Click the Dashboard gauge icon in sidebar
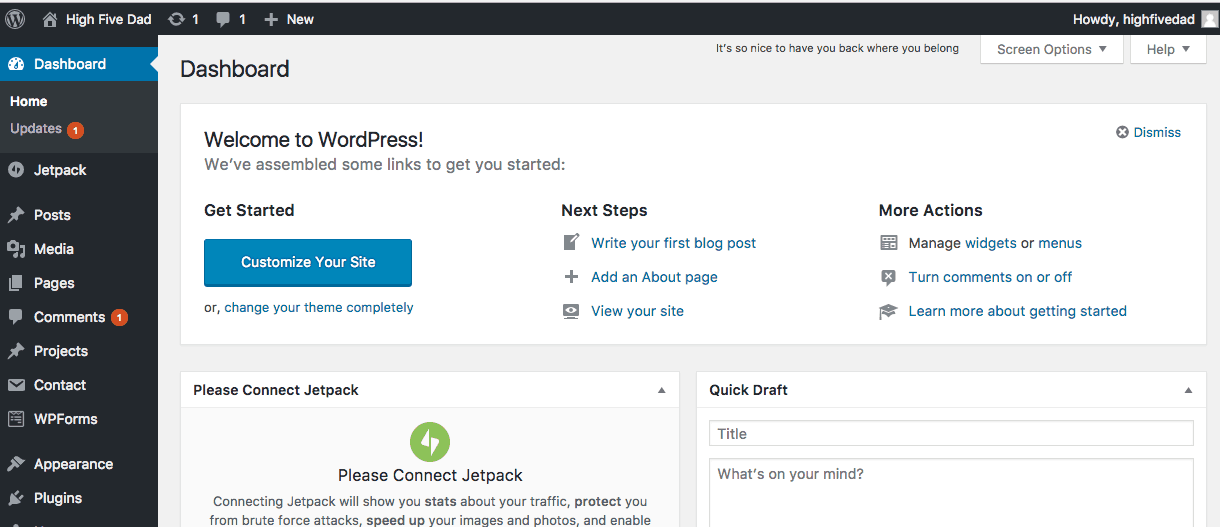Screen dimensions: 1220x527 coord(16,64)
